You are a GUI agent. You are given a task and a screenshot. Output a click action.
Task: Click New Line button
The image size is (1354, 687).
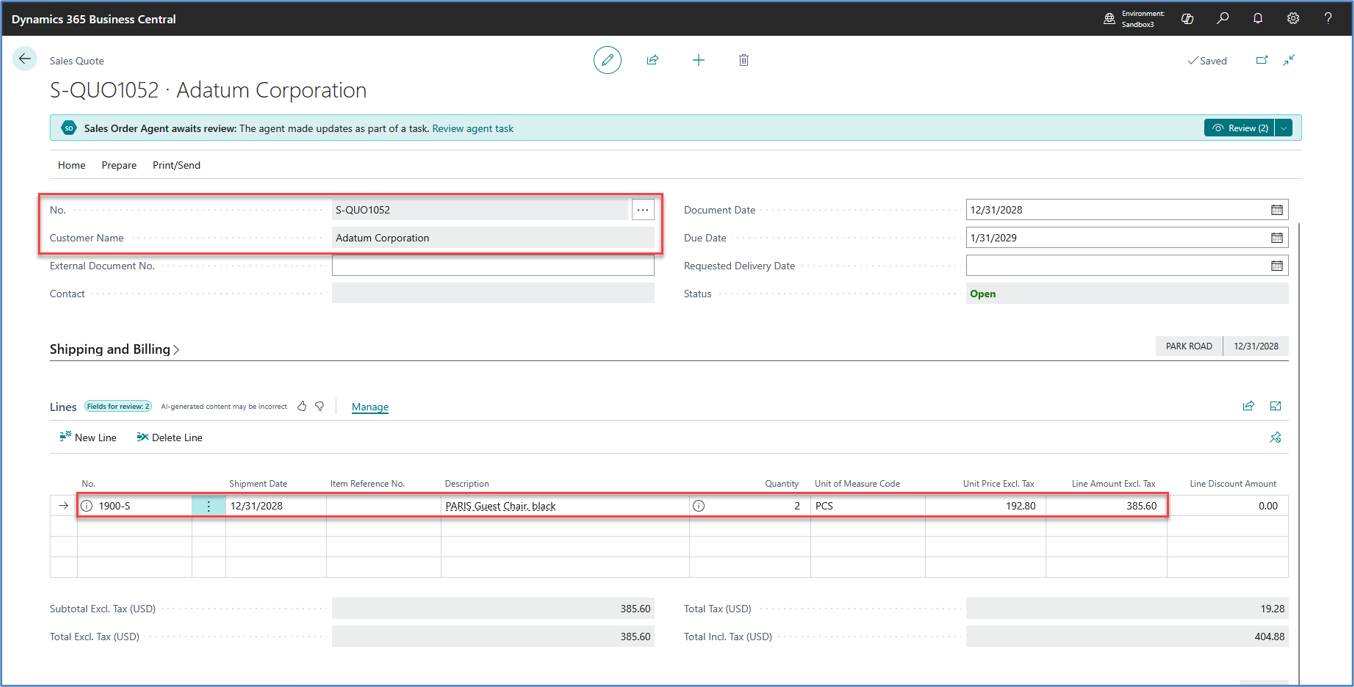click(88, 437)
